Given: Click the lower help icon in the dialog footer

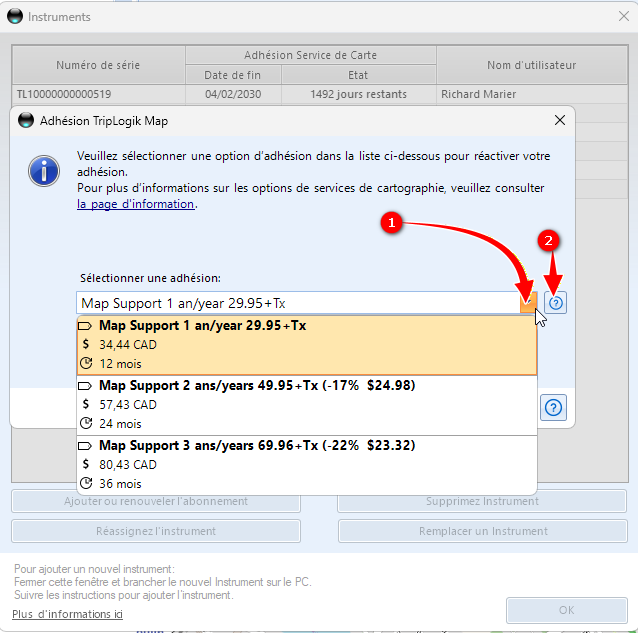Looking at the screenshot, I should click(x=553, y=407).
